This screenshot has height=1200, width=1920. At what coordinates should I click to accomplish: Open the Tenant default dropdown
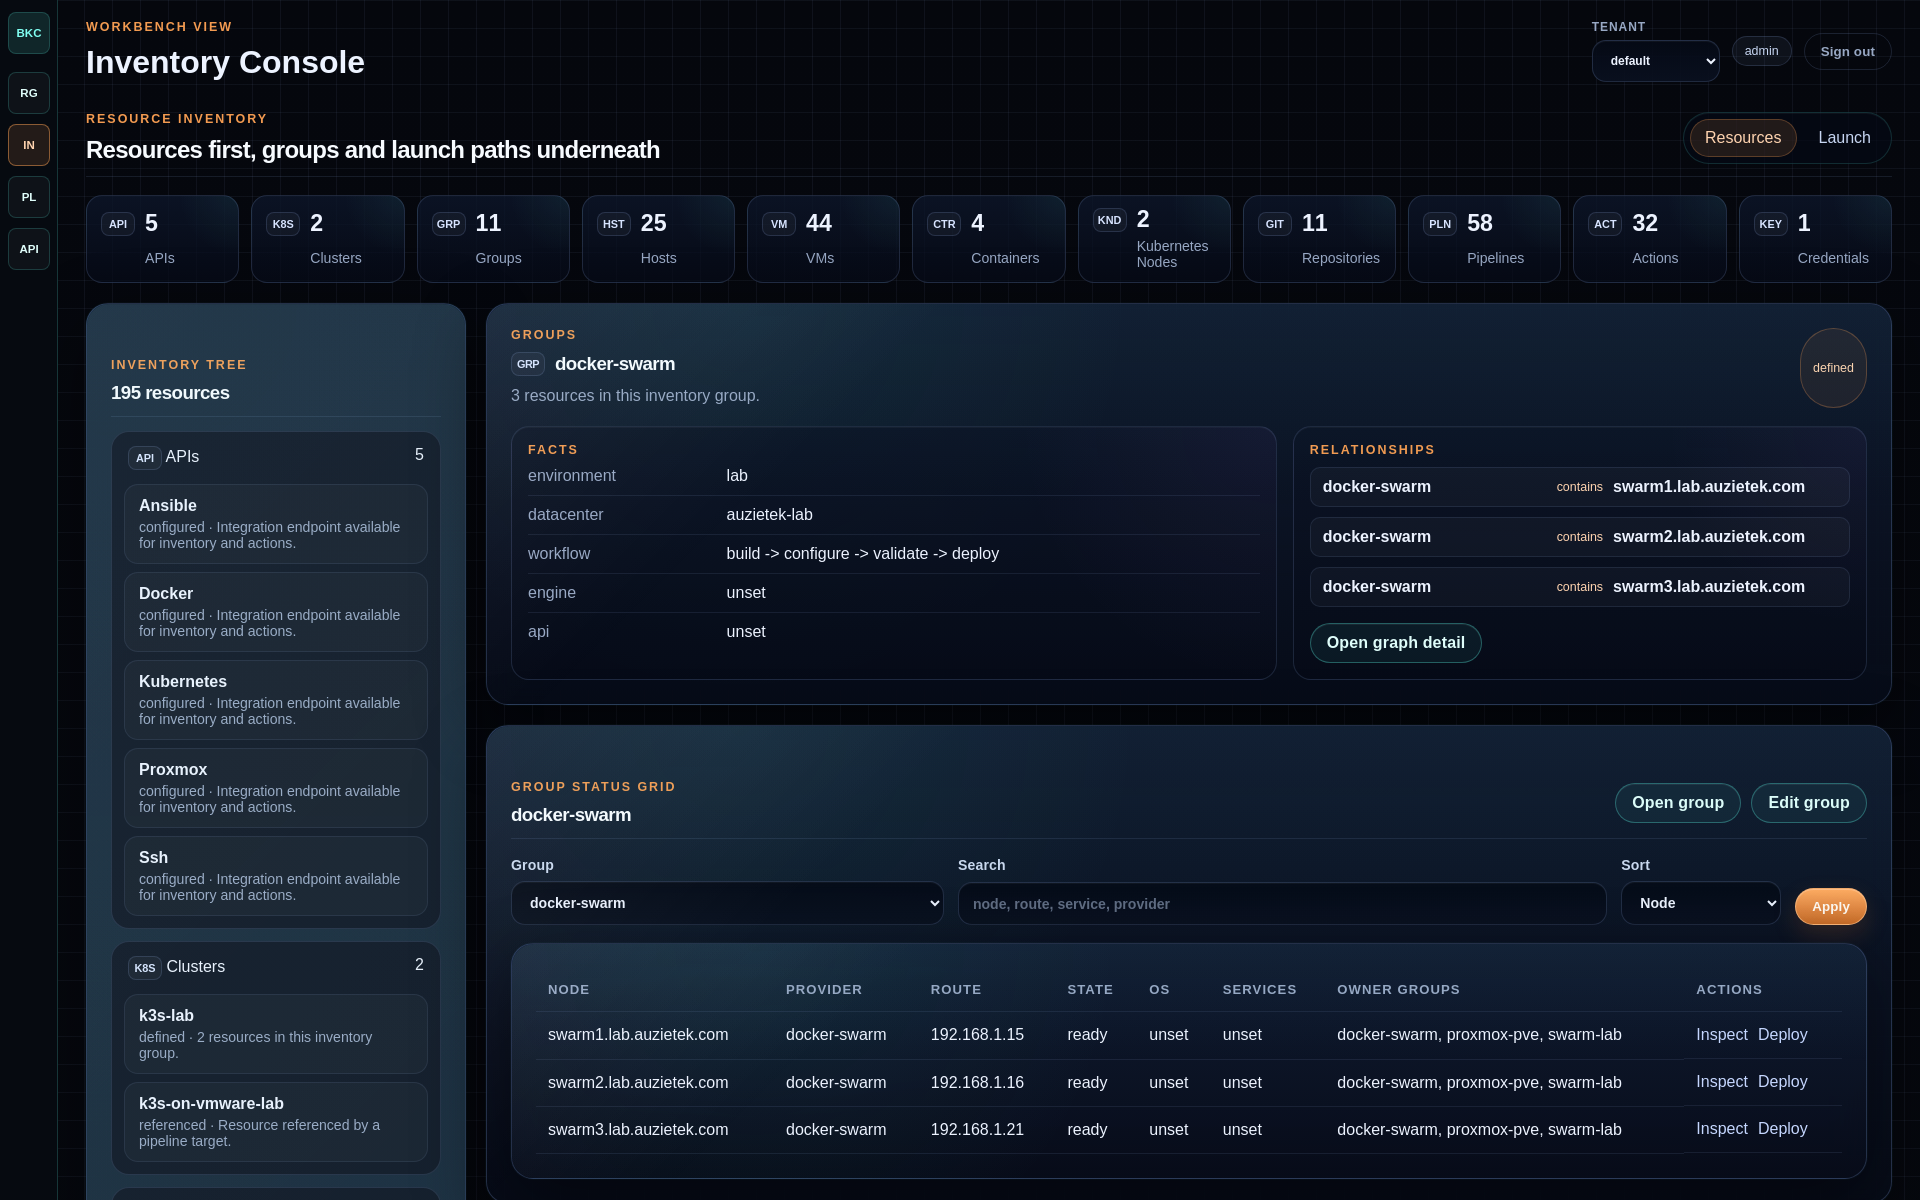tap(1656, 61)
